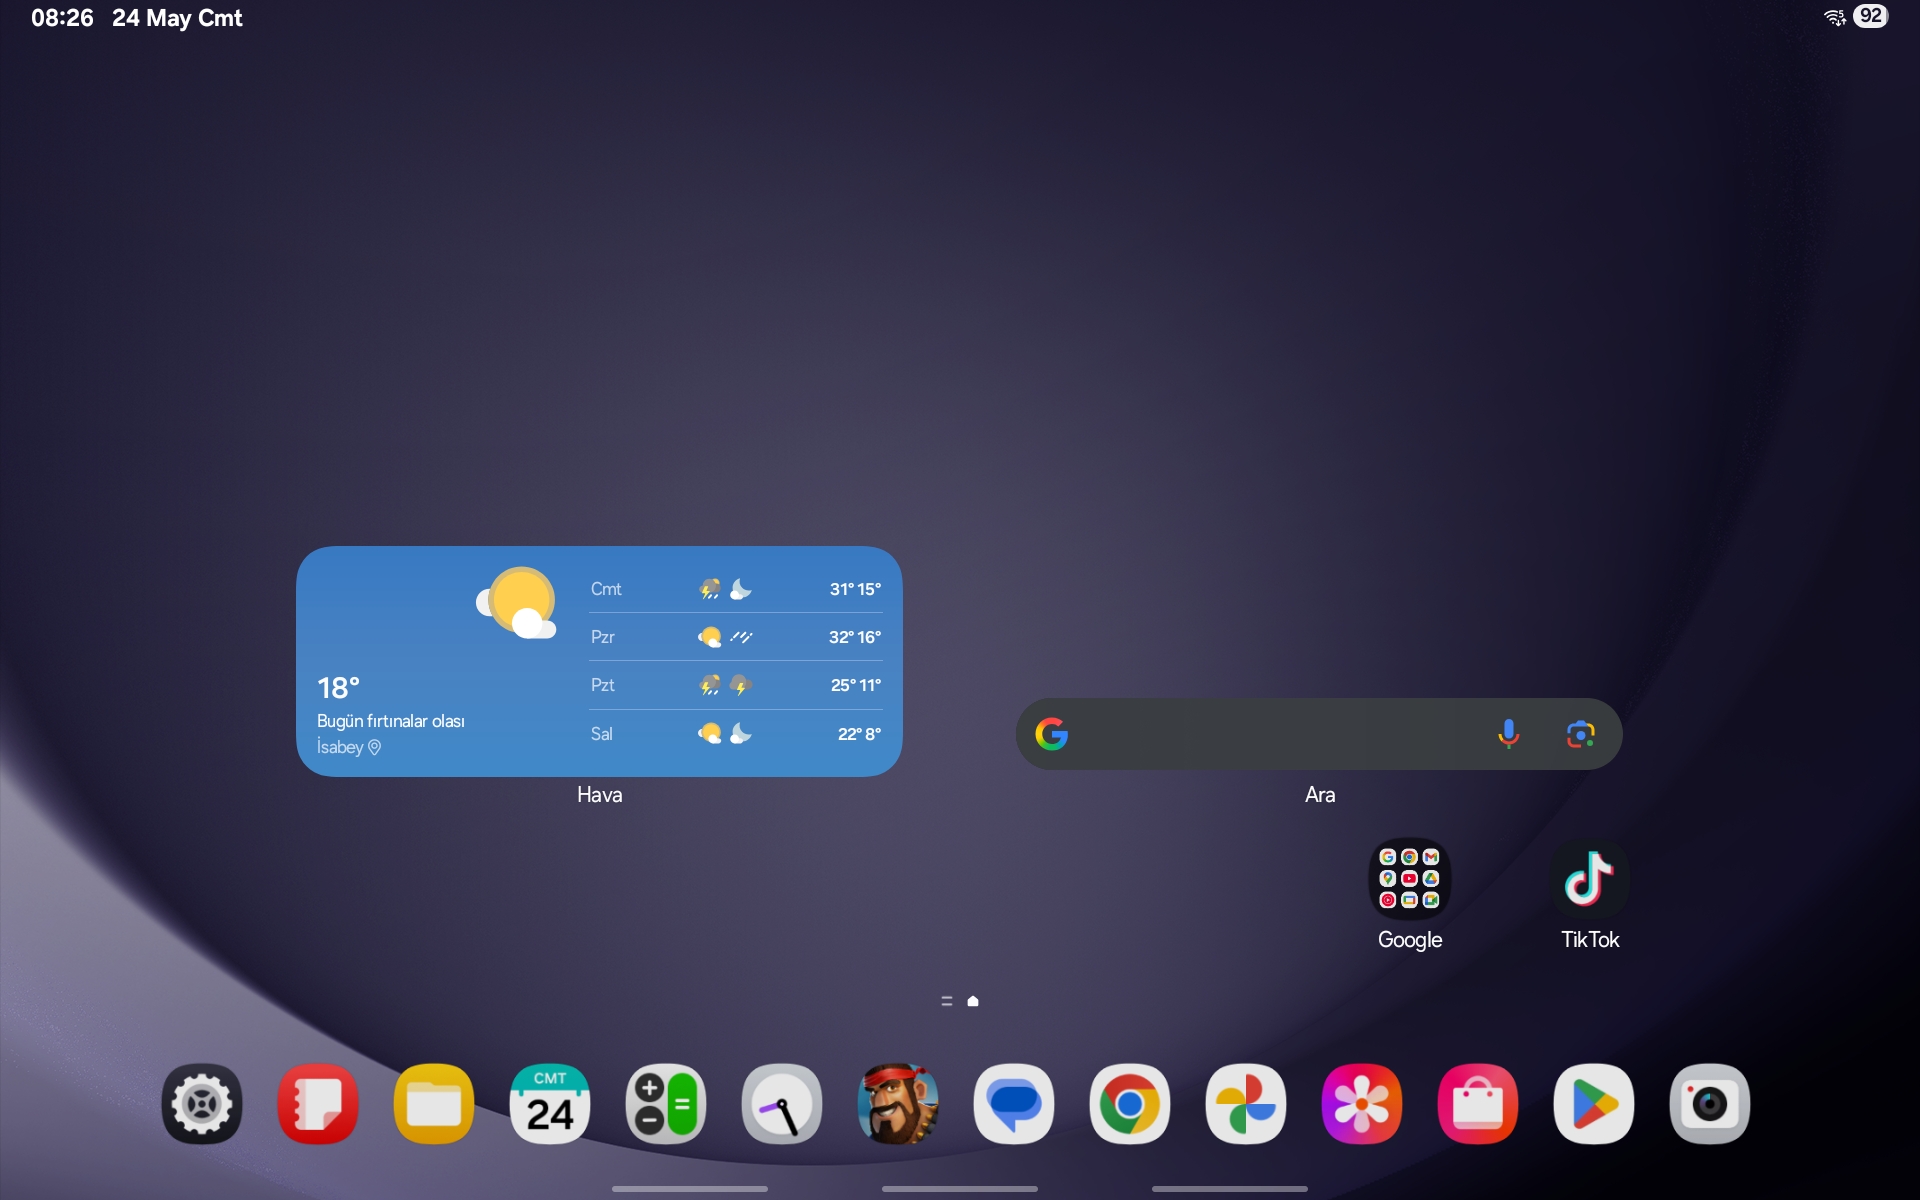Tap the 22° 8° temperature values
The height and width of the screenshot is (1200, 1920).
(859, 734)
